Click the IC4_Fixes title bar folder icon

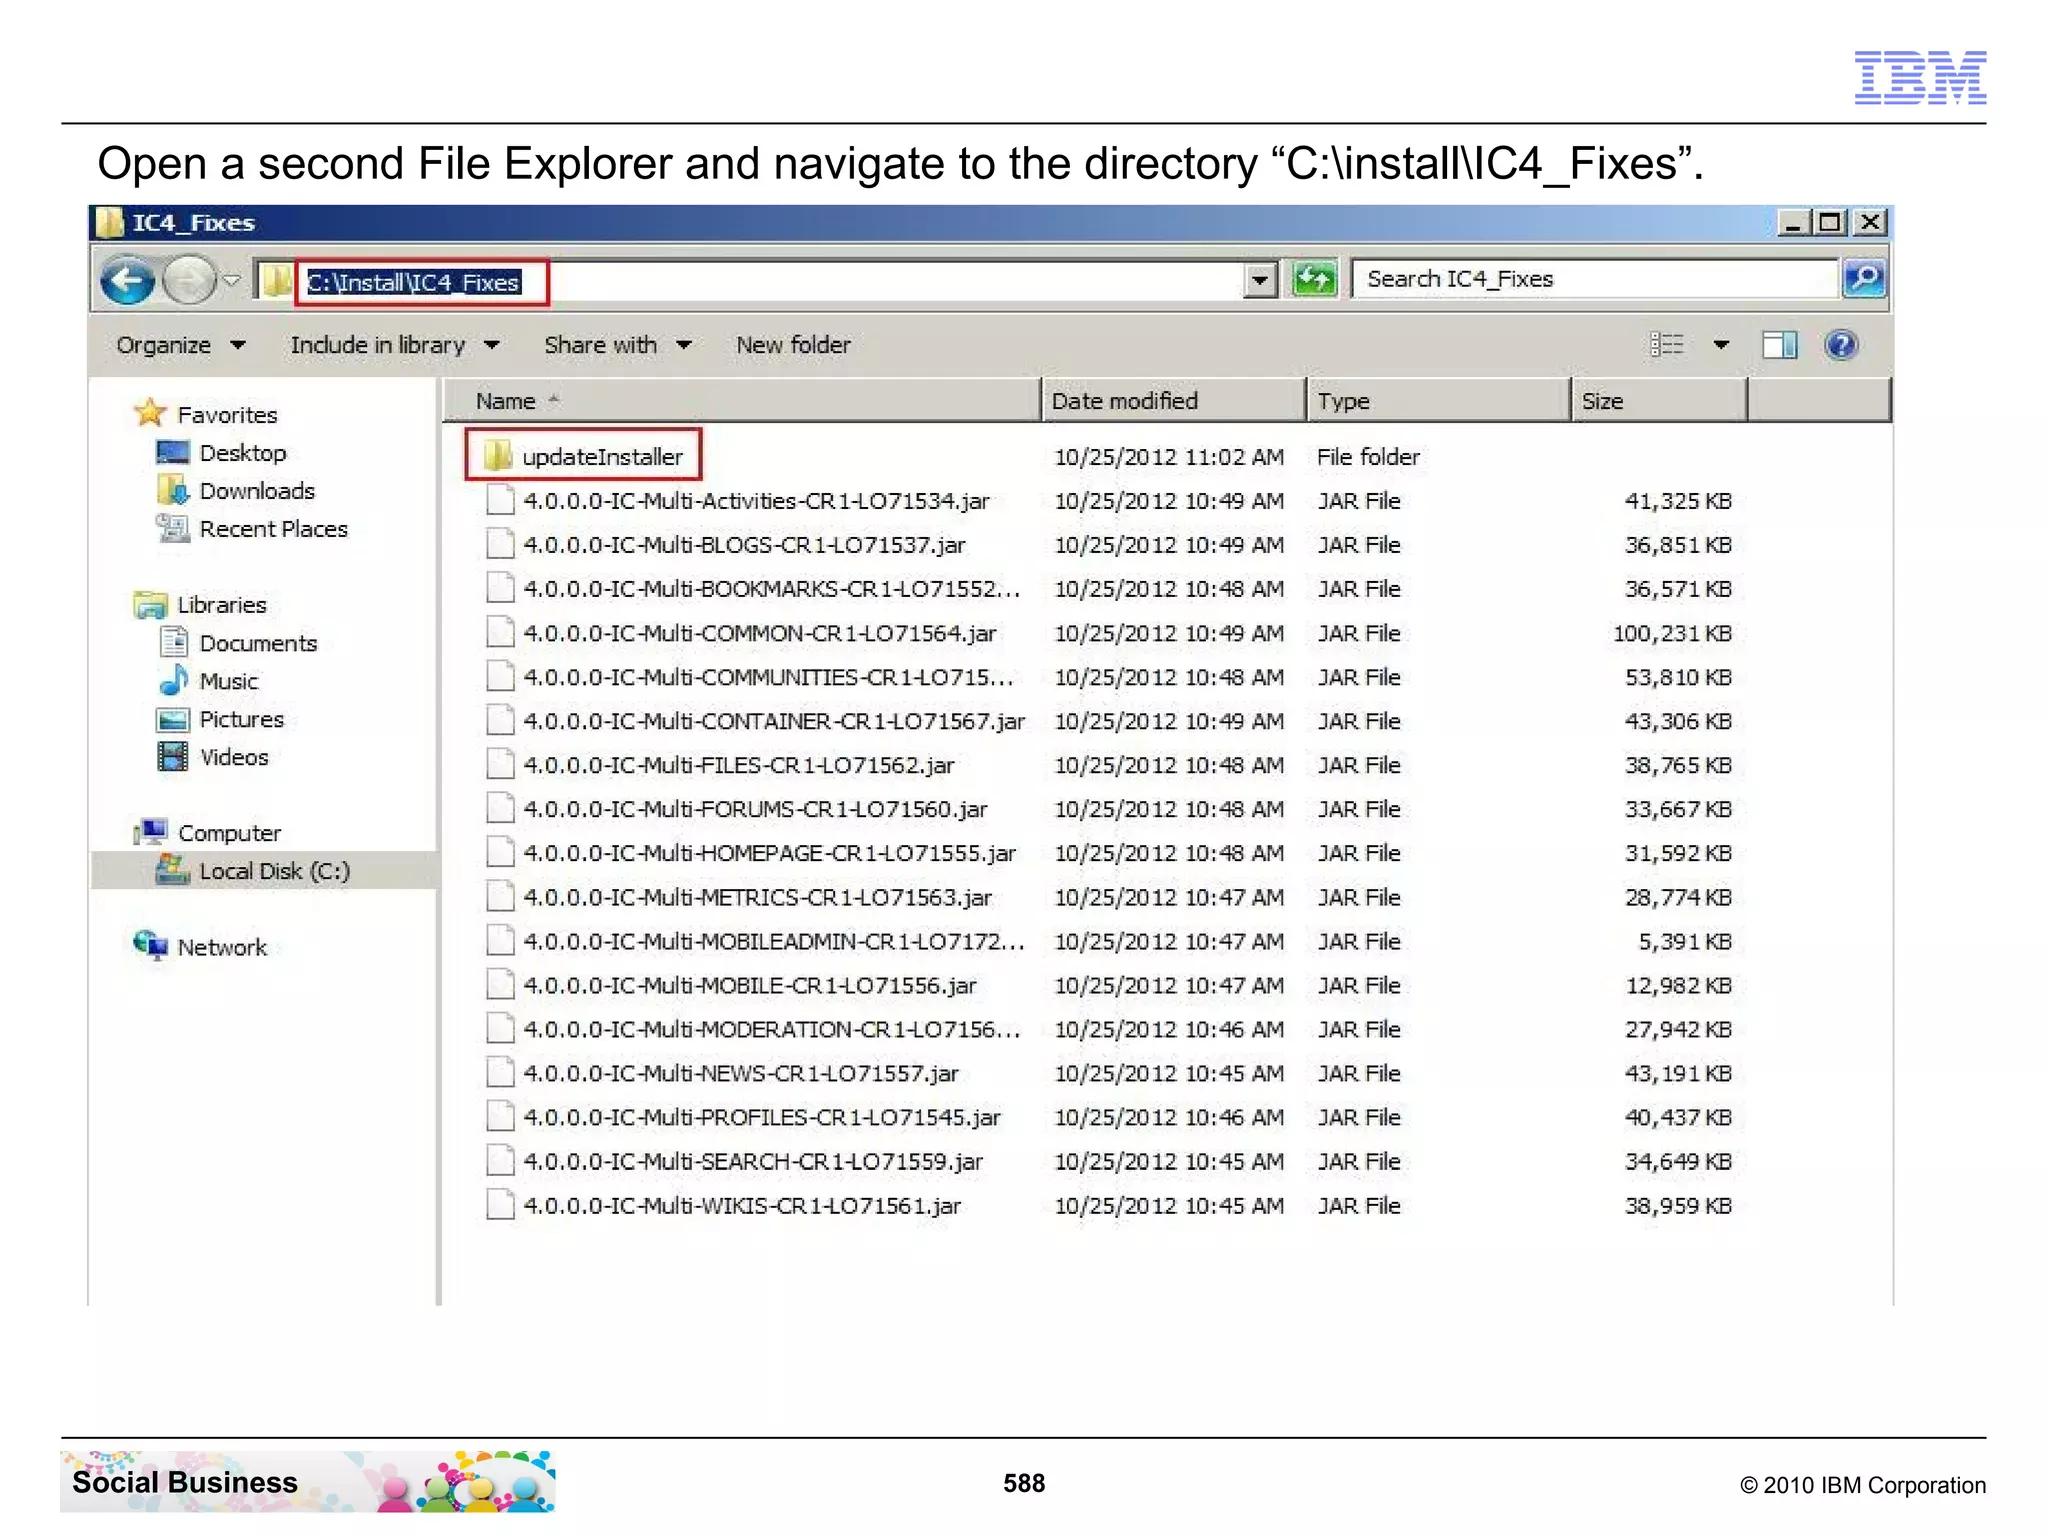coord(109,222)
